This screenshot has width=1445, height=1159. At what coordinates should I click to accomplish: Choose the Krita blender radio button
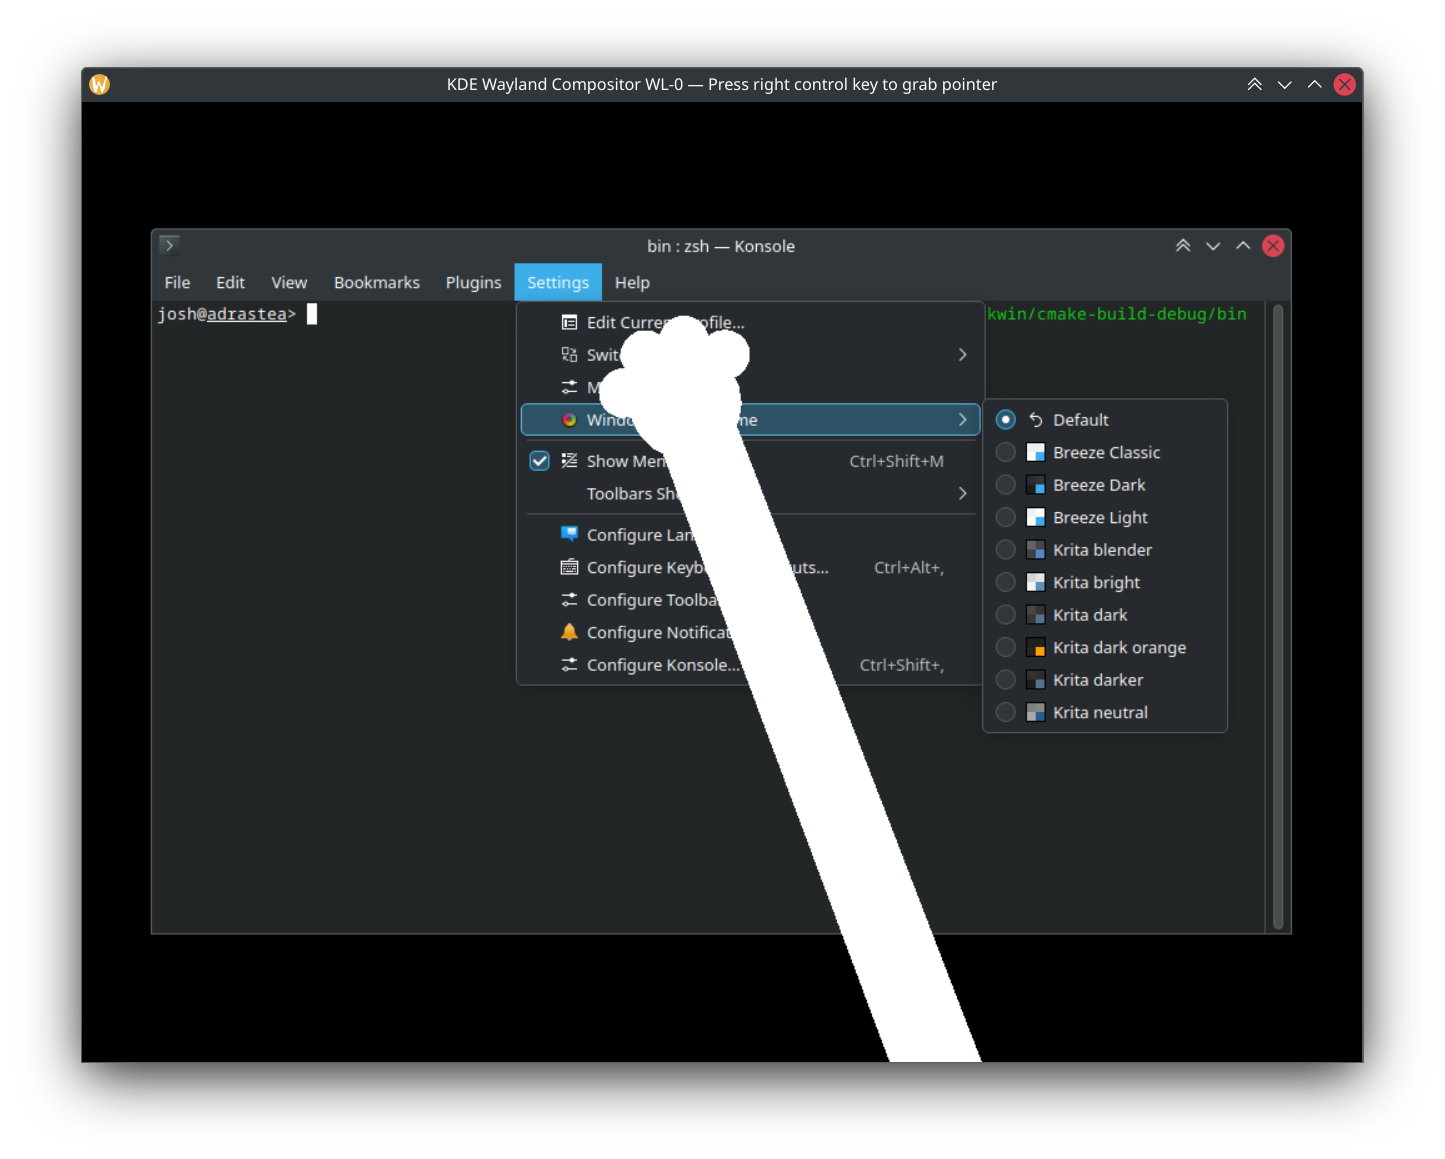click(1006, 550)
